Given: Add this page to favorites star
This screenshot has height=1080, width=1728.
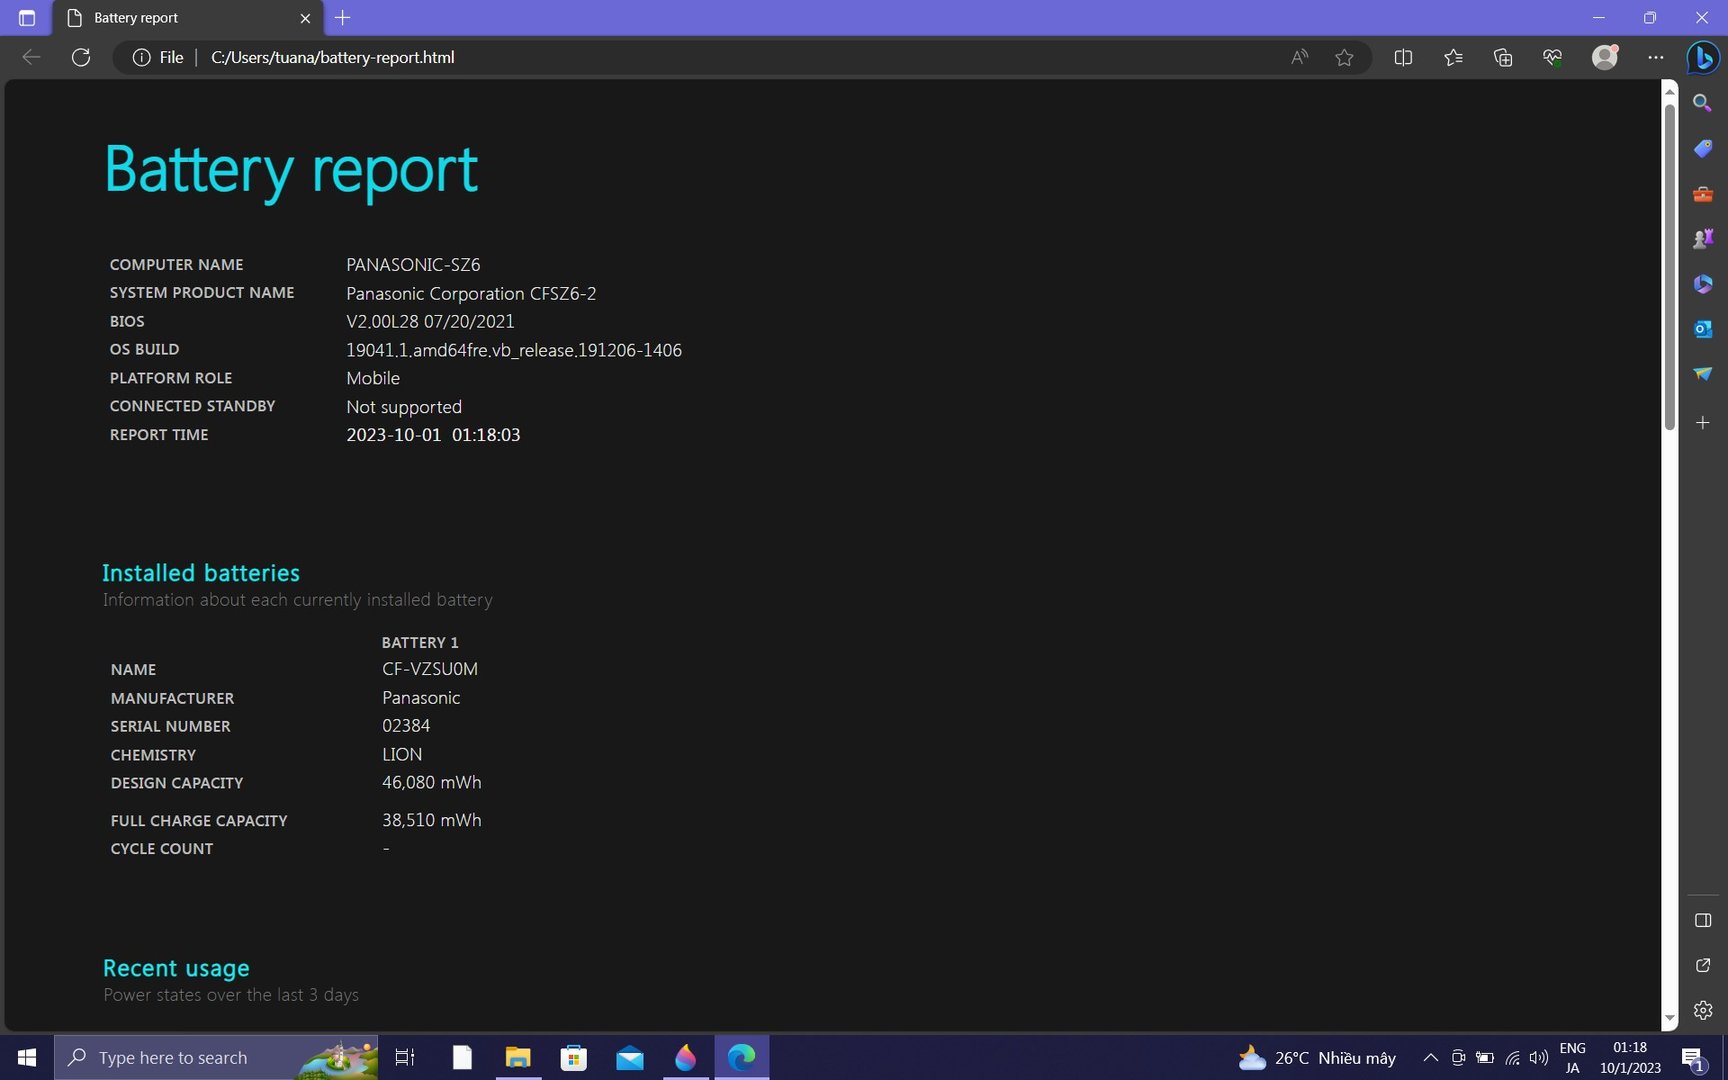Looking at the screenshot, I should pyautogui.click(x=1344, y=58).
